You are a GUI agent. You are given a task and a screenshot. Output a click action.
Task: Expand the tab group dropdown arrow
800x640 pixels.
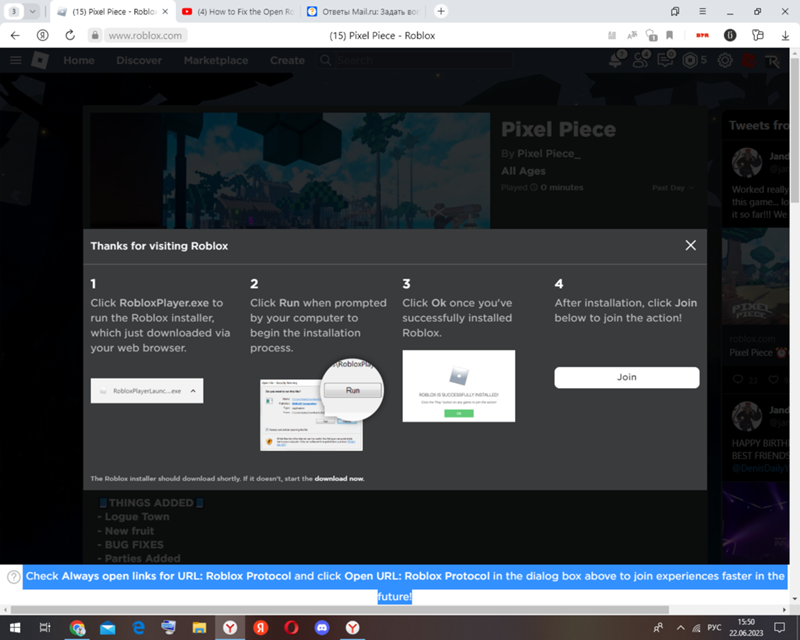pos(32,11)
